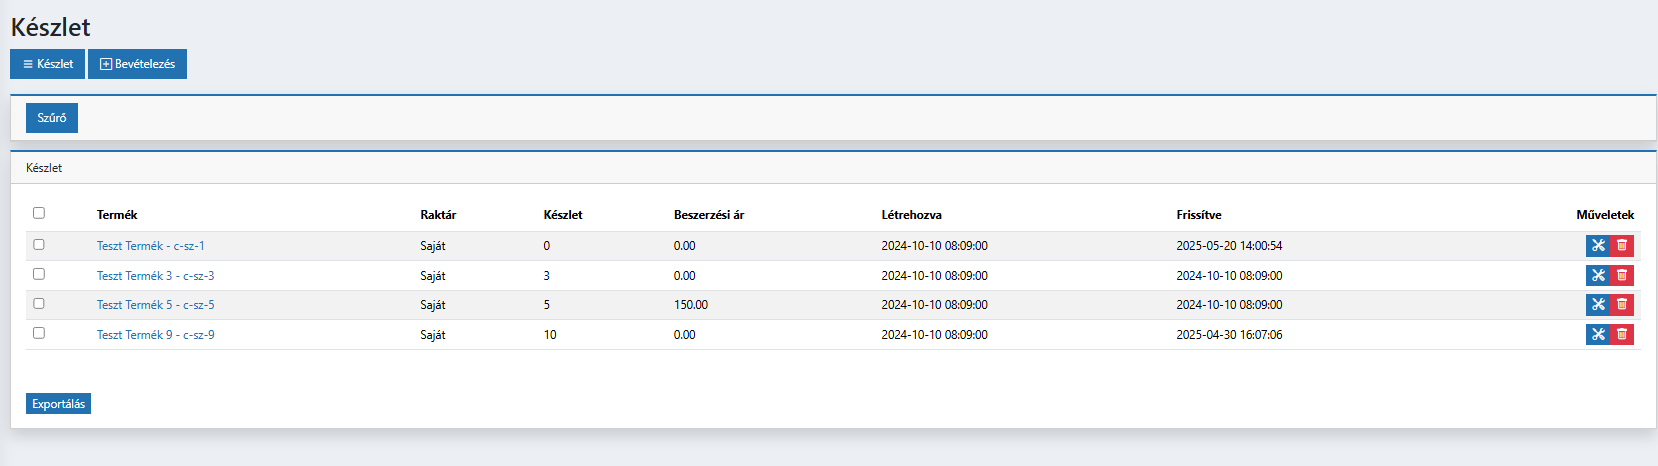
Task: Open the Bevételezés page
Action: [x=137, y=64]
